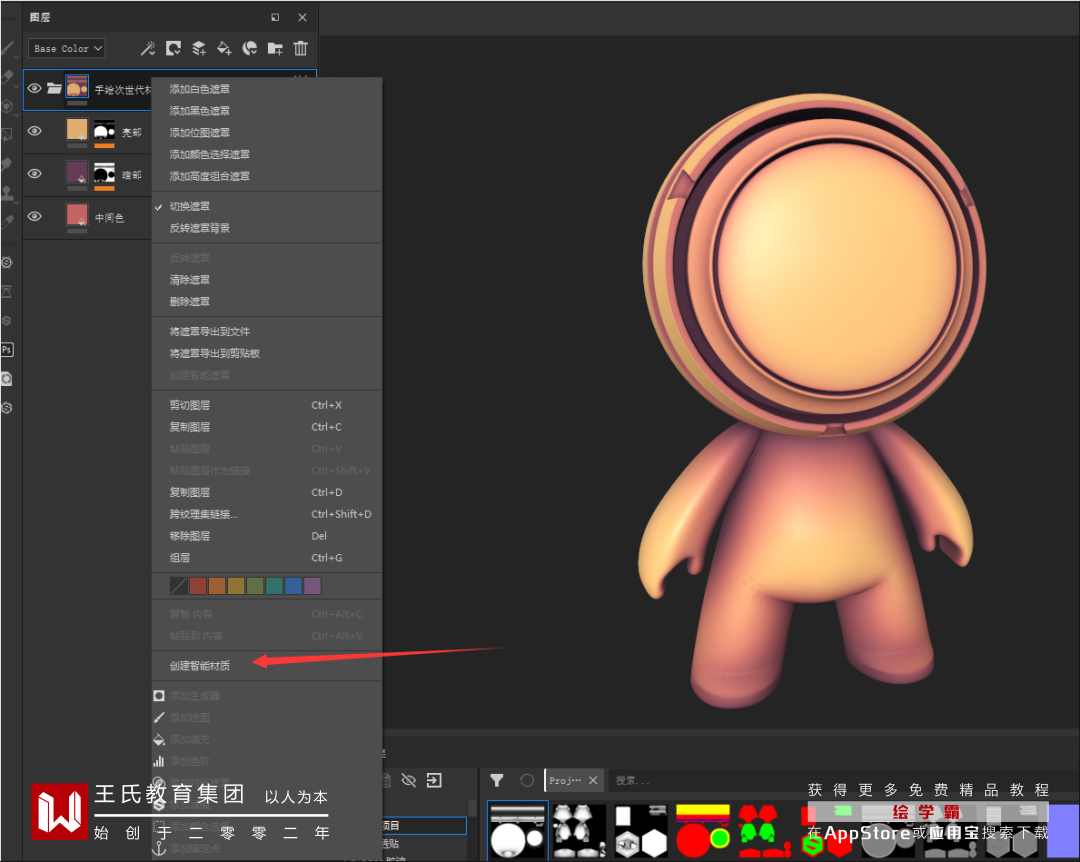This screenshot has width=1080, height=862.
Task: Pick the yellow layer color swatch
Action: click(x=236, y=586)
